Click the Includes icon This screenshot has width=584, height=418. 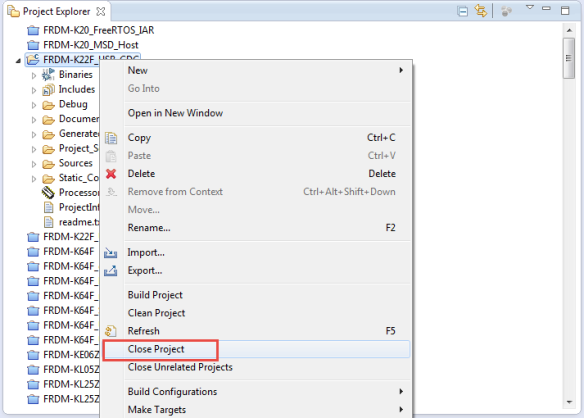(x=48, y=90)
